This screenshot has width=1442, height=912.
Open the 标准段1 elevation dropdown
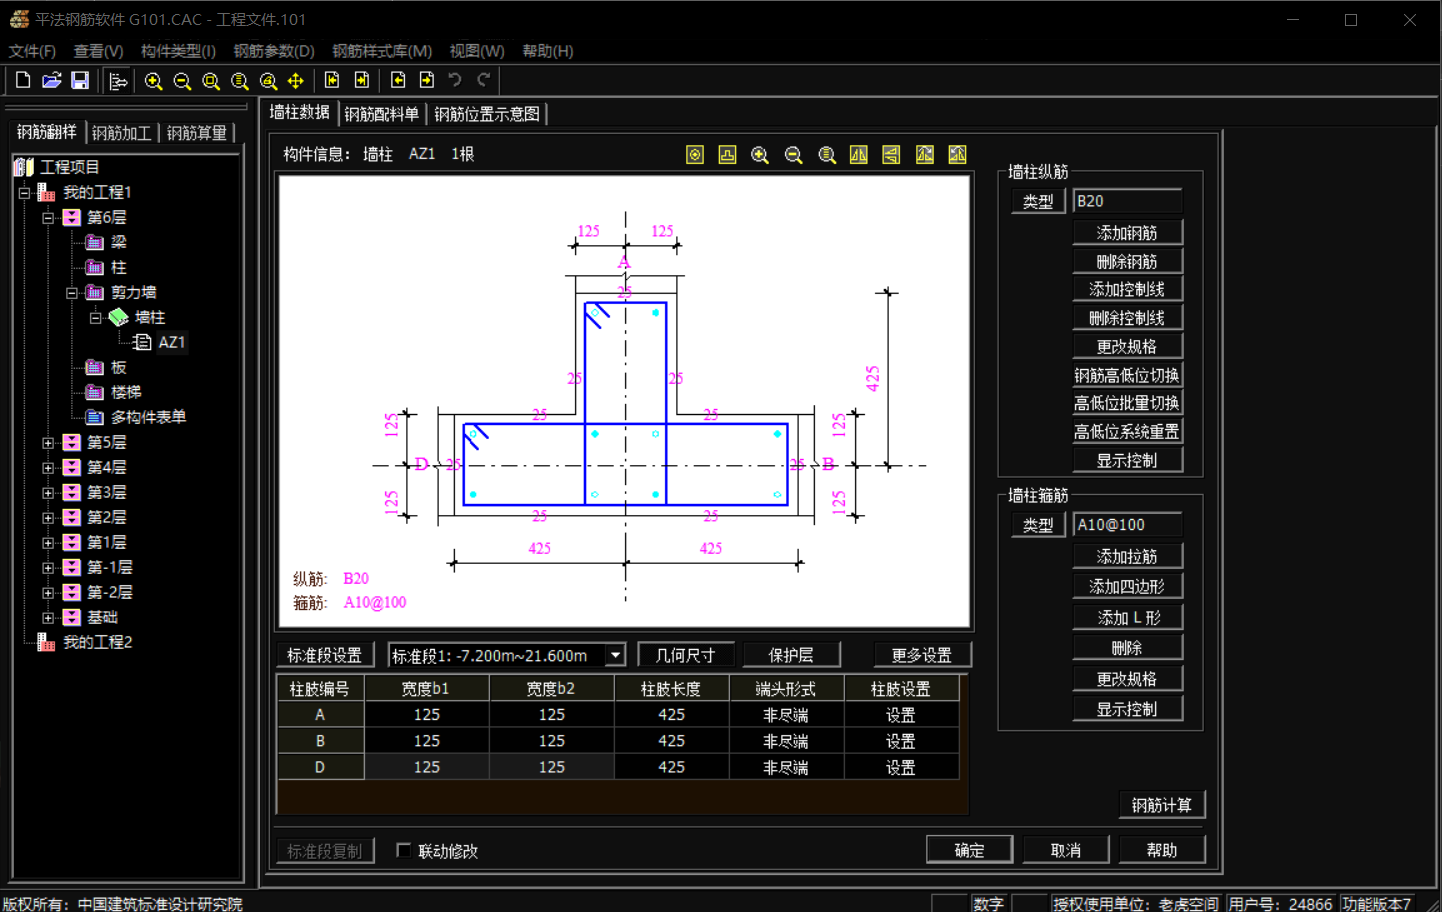(x=616, y=655)
